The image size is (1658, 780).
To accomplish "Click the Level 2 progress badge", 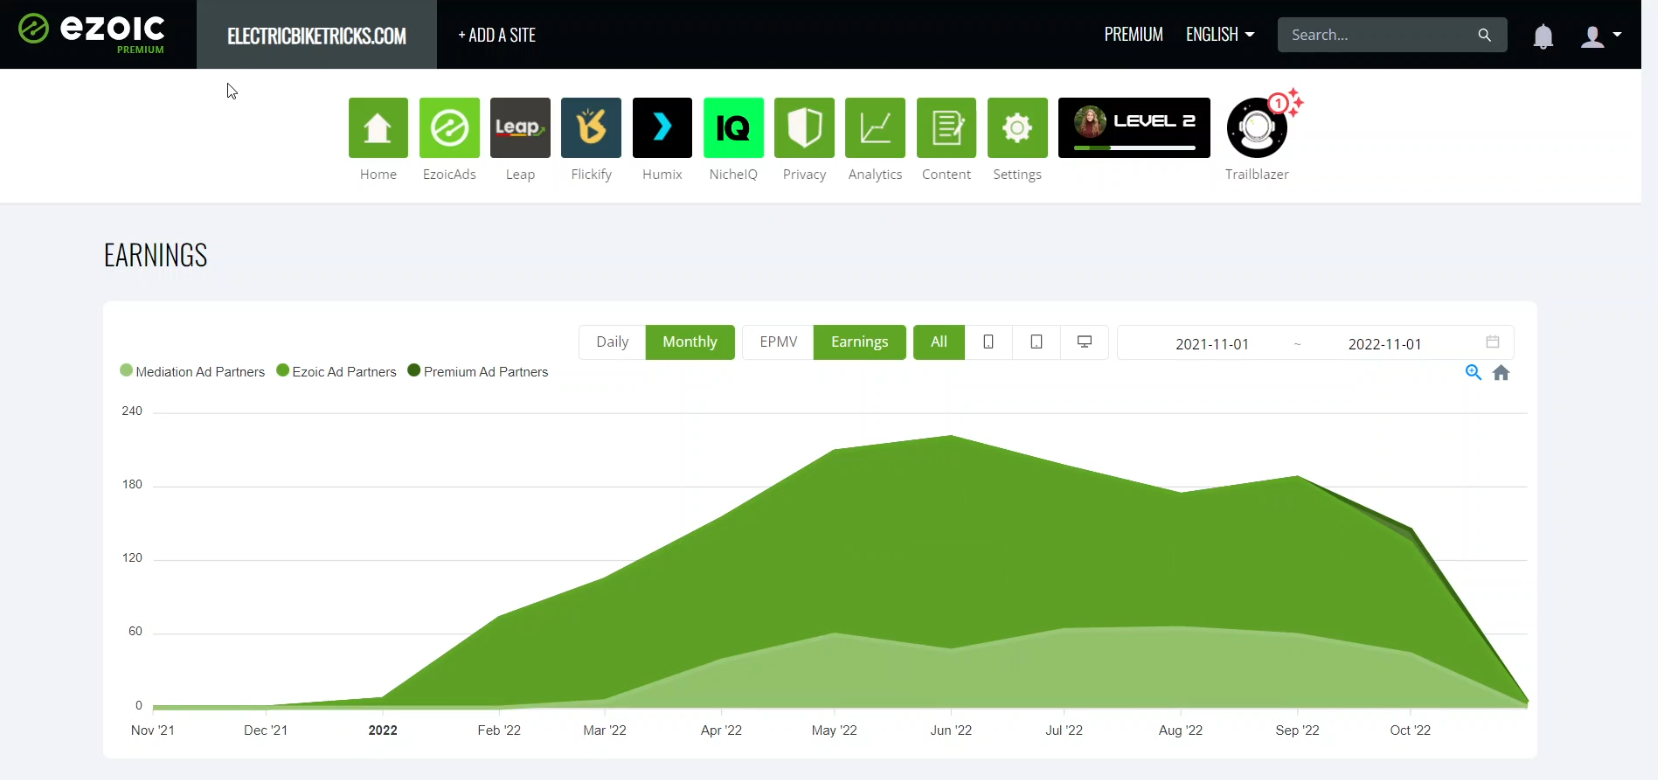I will pyautogui.click(x=1134, y=128).
